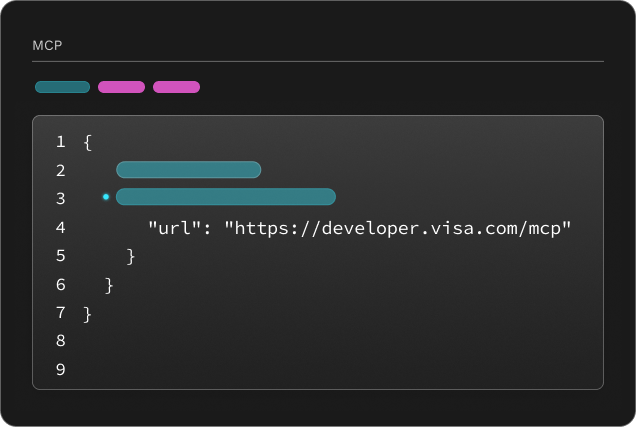The image size is (636, 427).
Task: Click the teal placeholder bar on line 2
Action: pyautogui.click(x=189, y=170)
